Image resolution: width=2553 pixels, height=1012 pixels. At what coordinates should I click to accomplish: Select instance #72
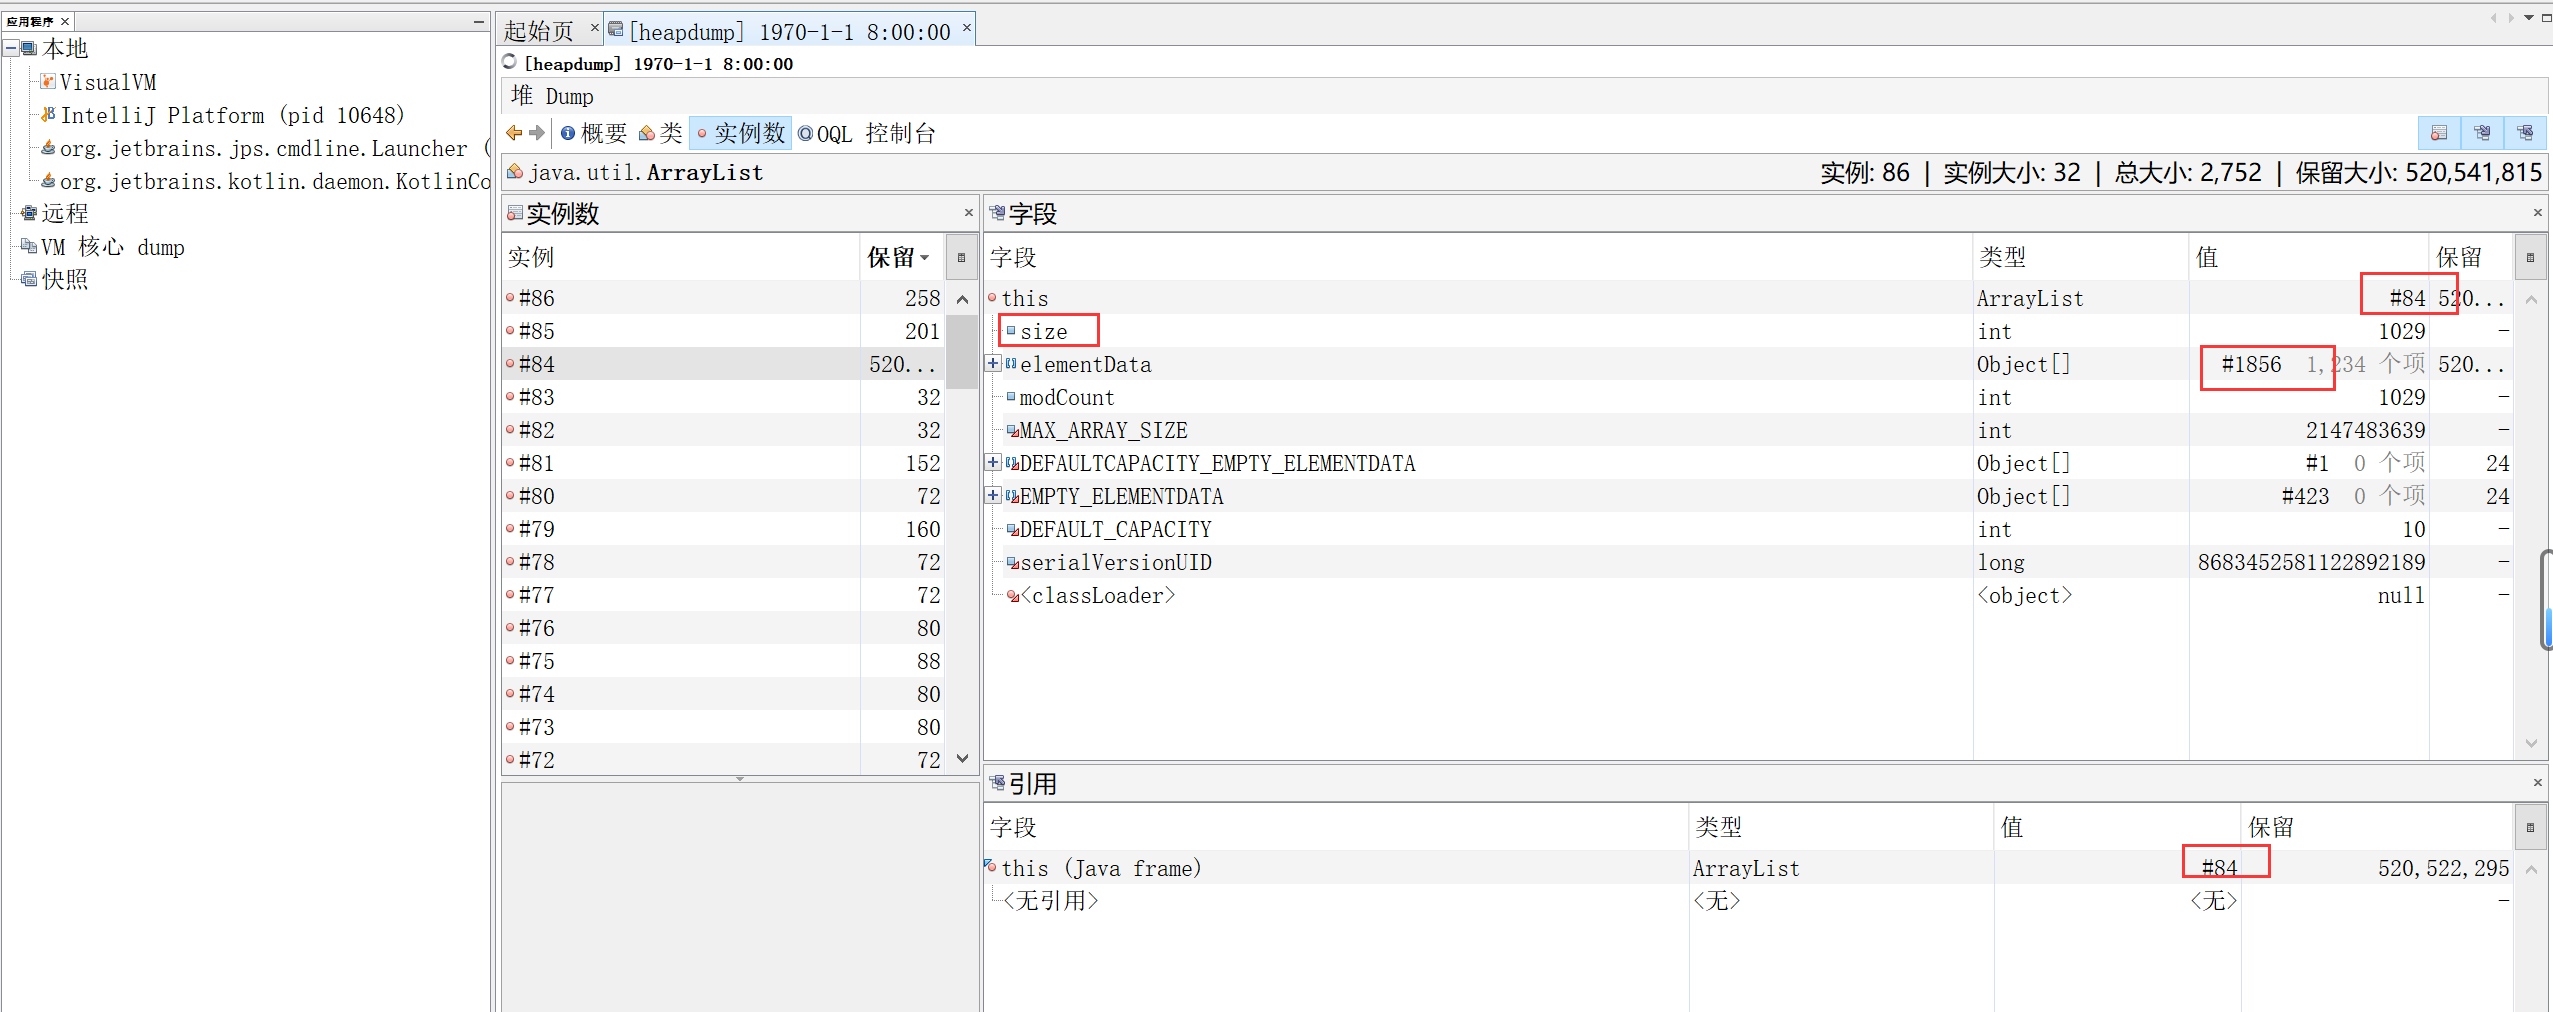(724, 760)
